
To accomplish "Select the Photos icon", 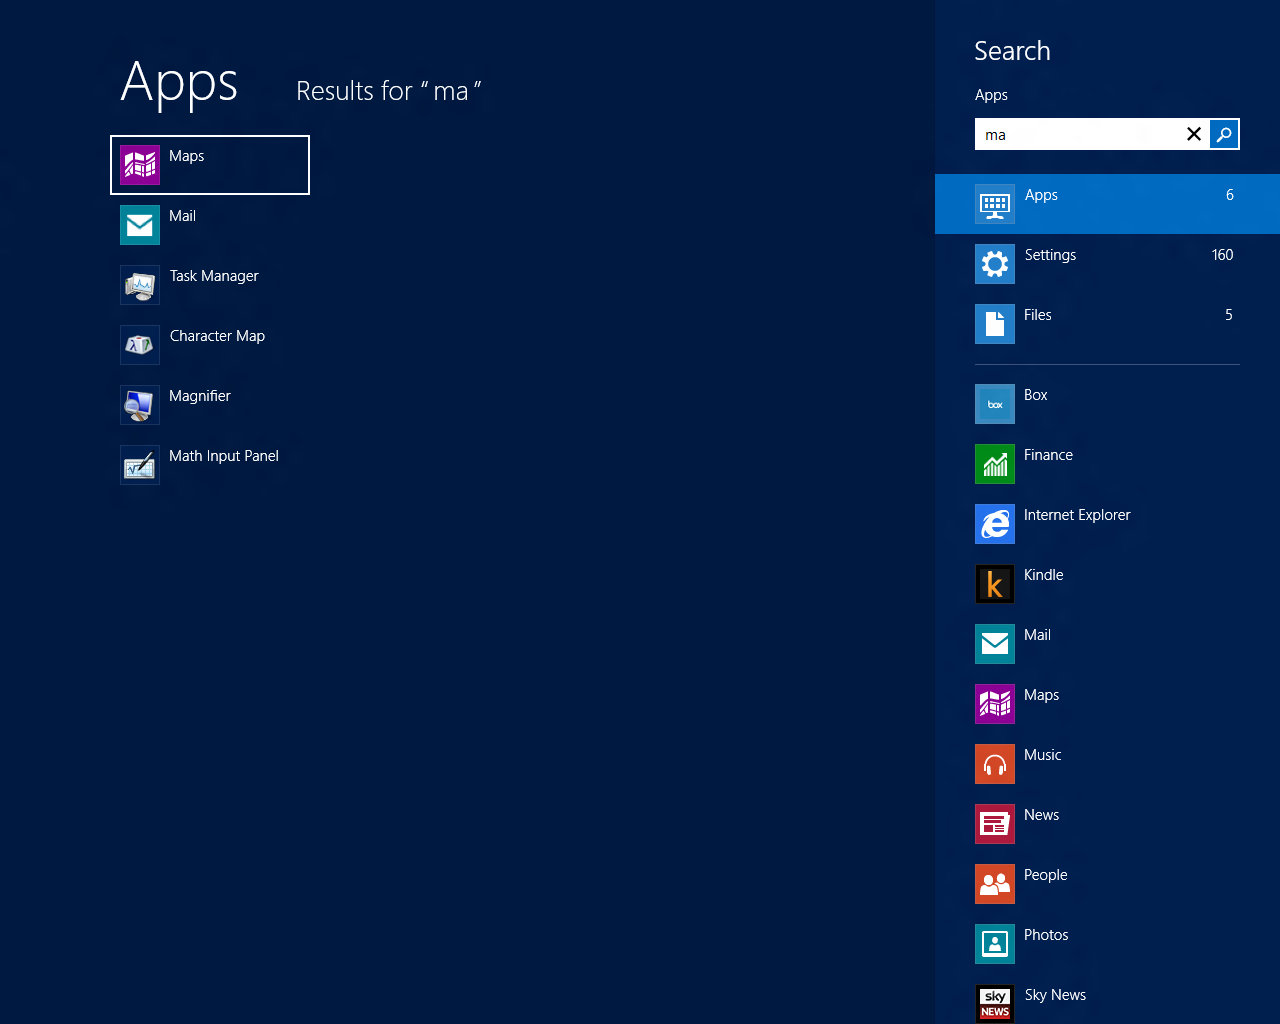I will coord(995,944).
